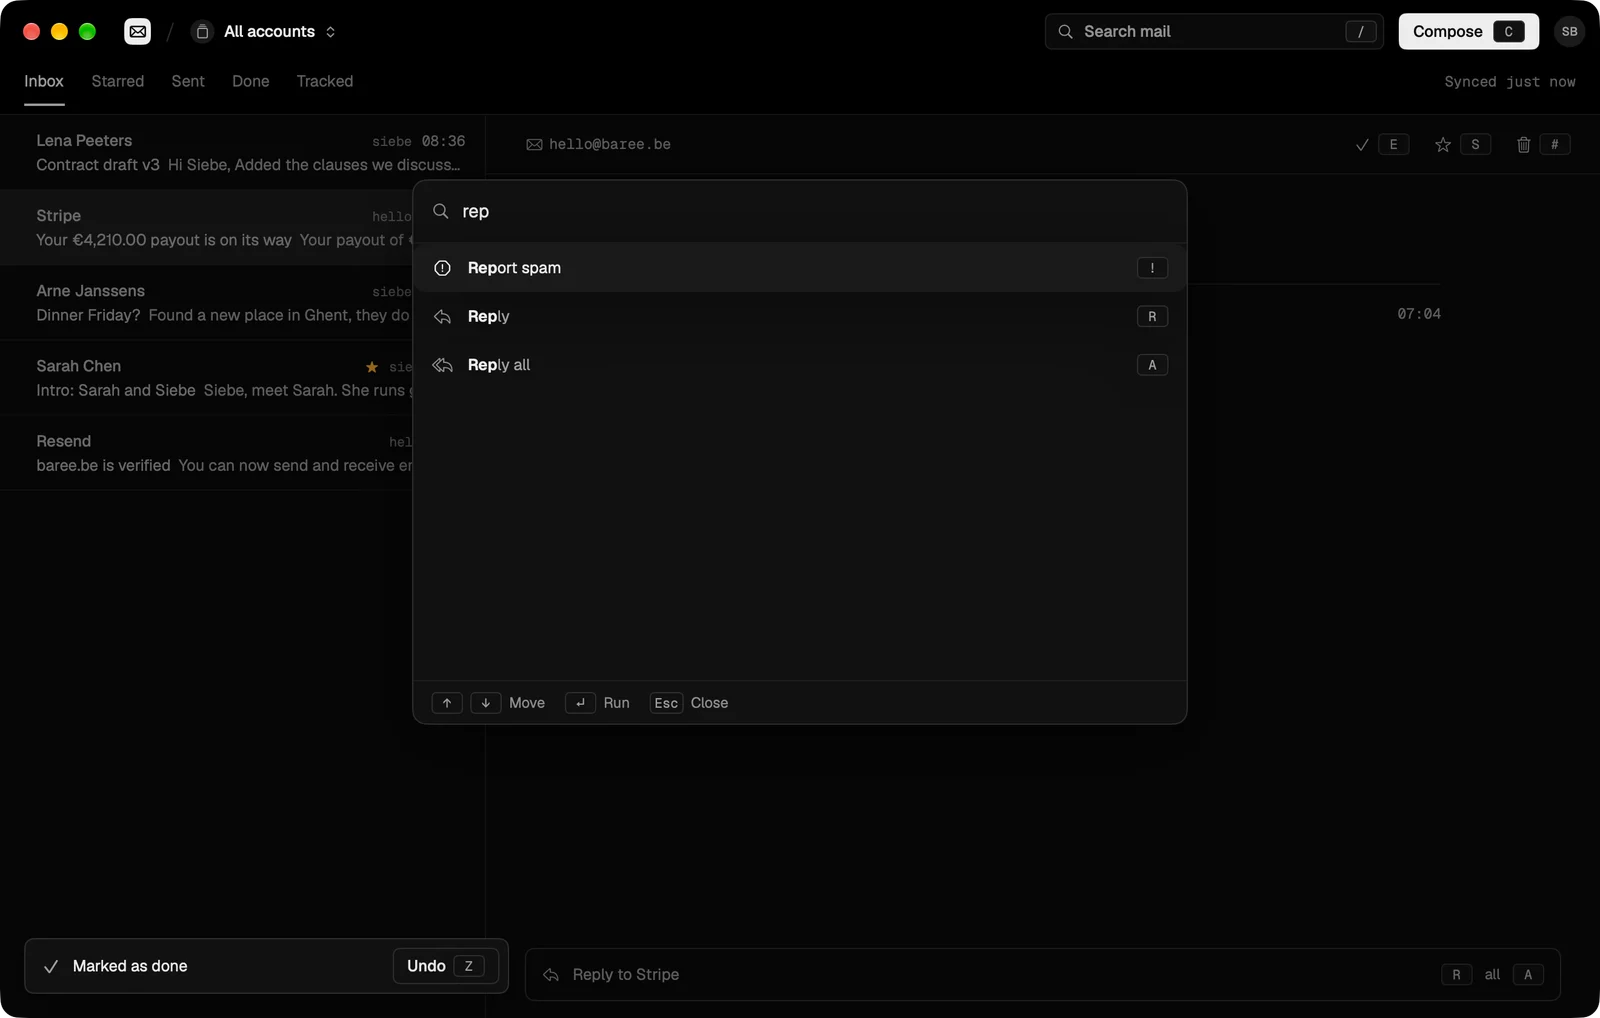Screen dimensions: 1600x1018
Task: Click the magnifier icon in Search mail
Action: (1066, 32)
